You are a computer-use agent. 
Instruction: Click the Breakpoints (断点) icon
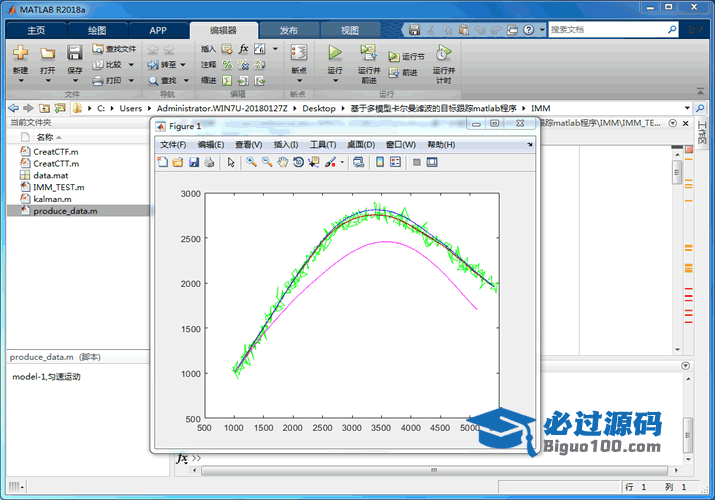298,54
